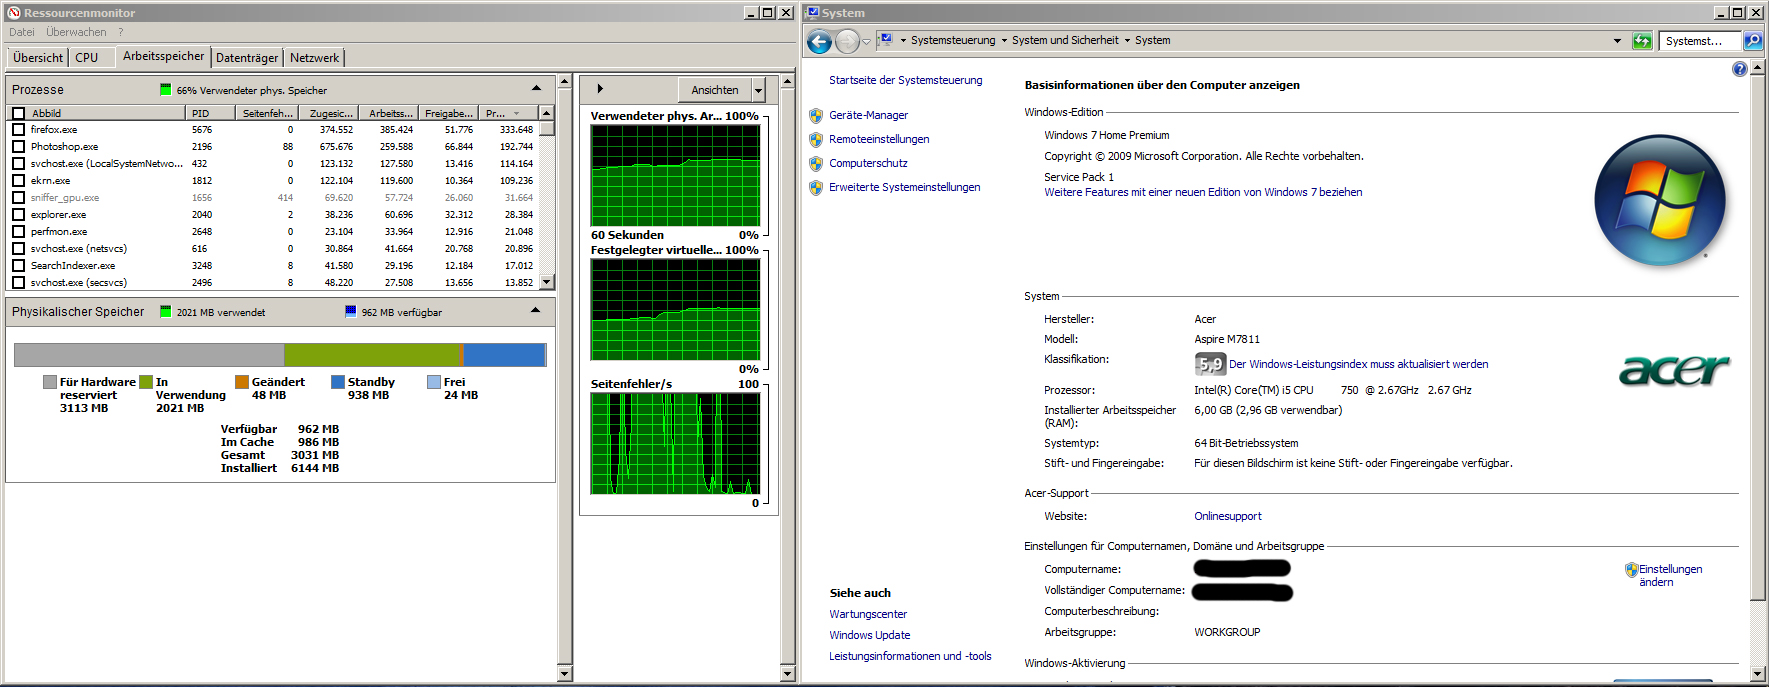
Task: Sort by the Pr... column header
Action: [508, 114]
